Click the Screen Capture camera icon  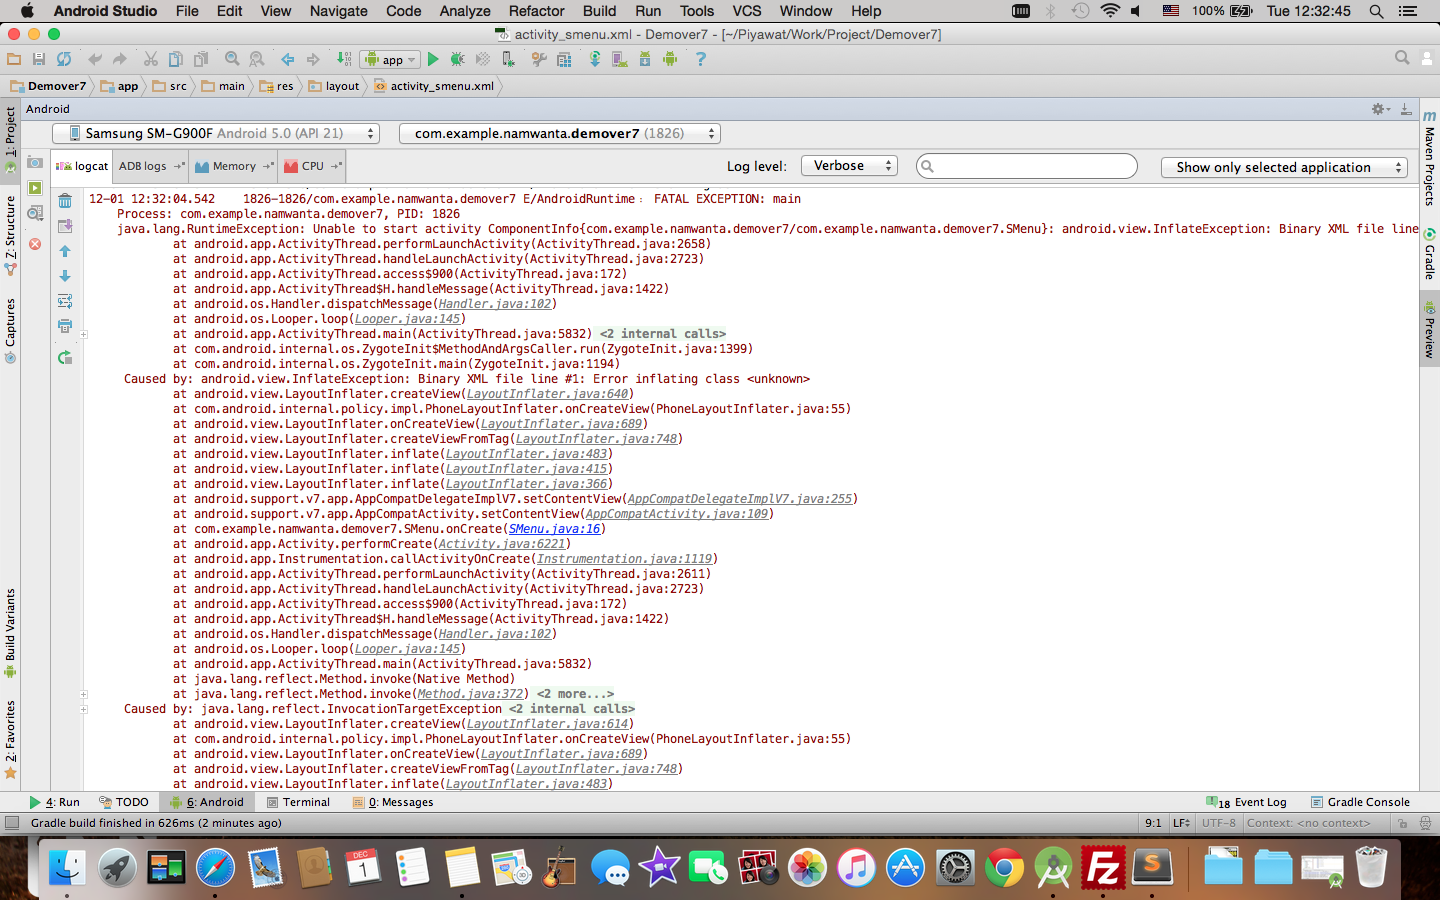coord(35,162)
